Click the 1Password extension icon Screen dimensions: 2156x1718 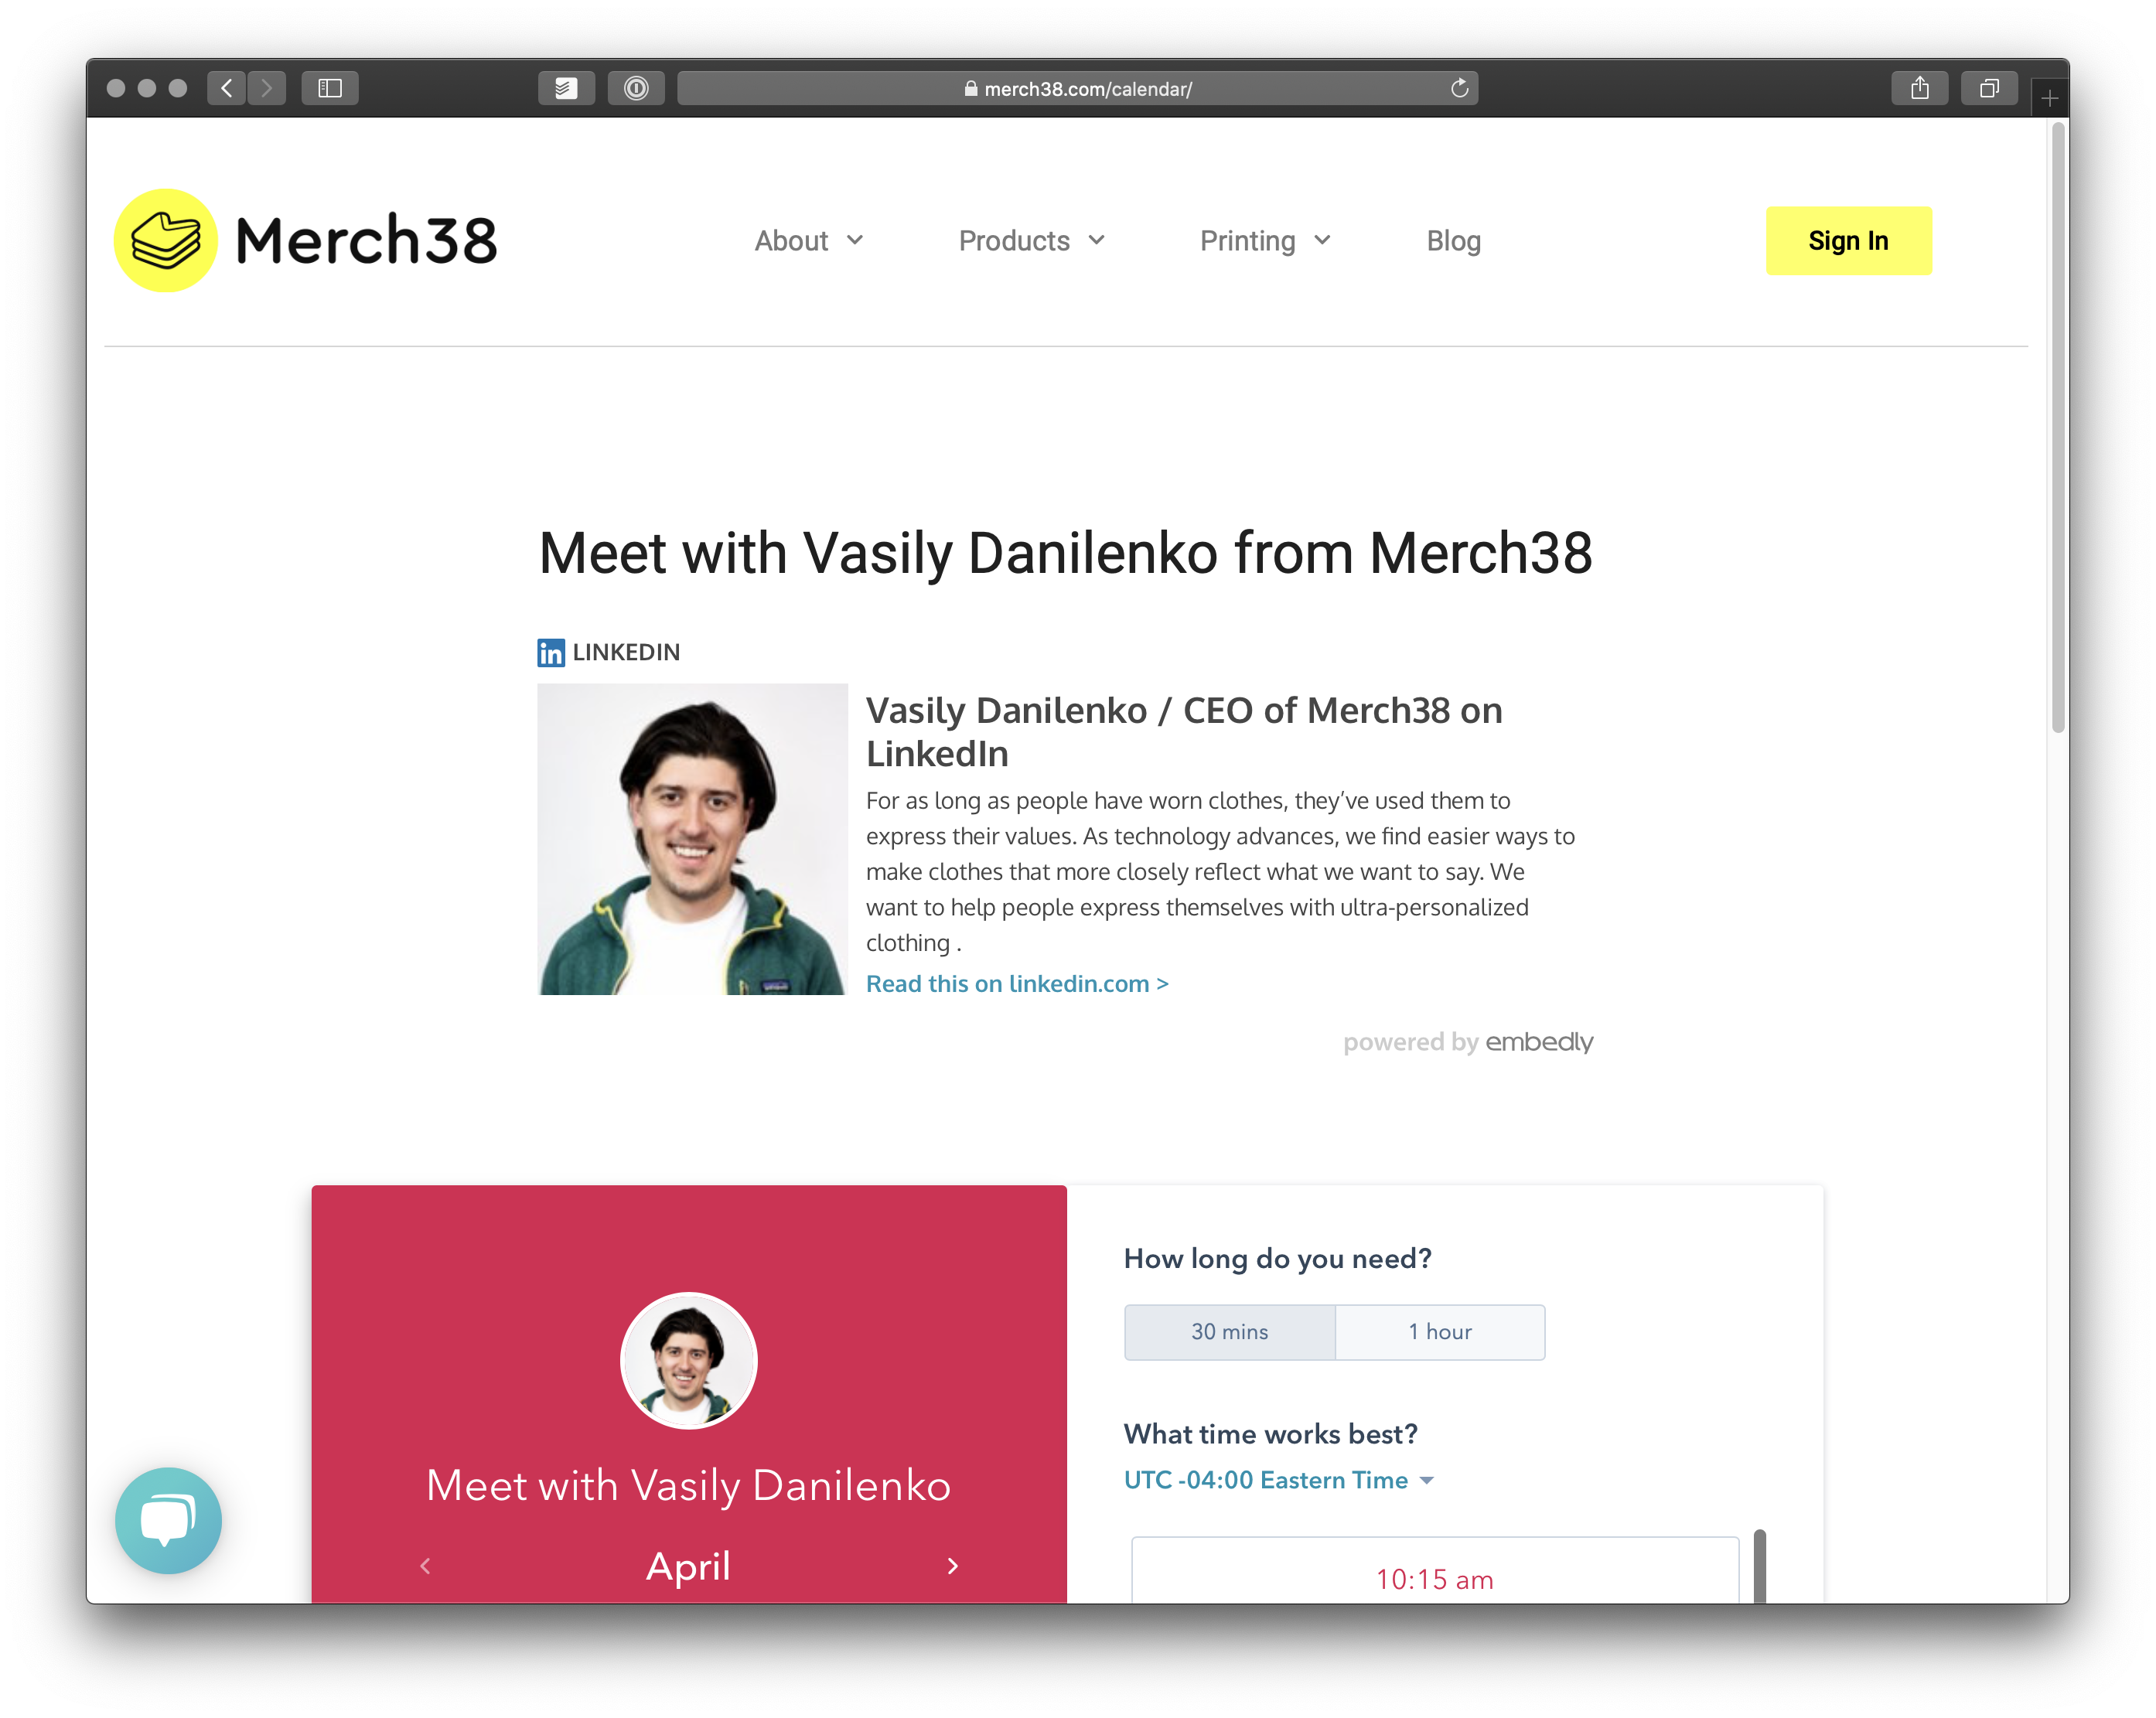(636, 88)
